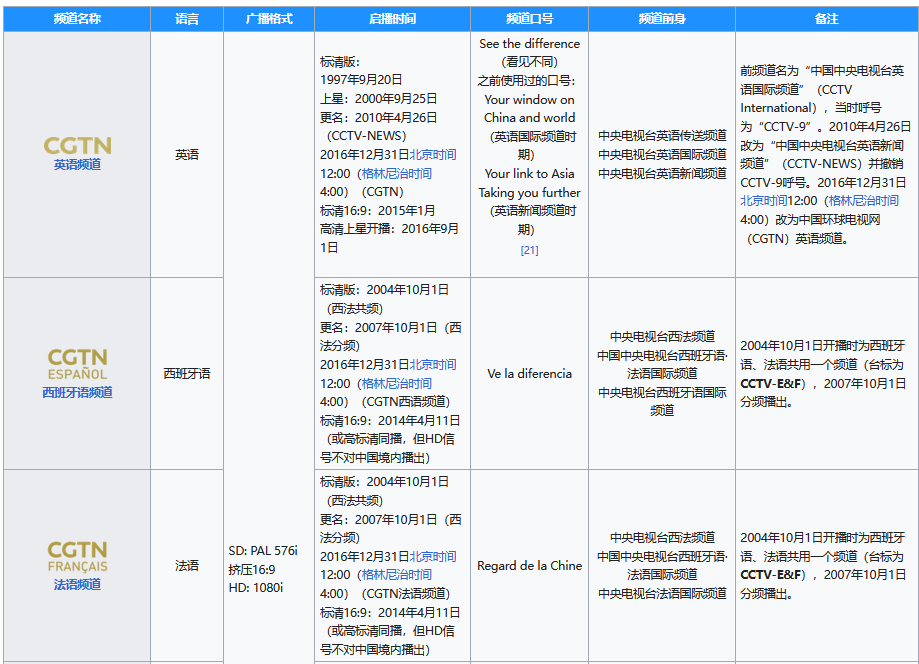Click the slogan Regard de la Chine

tap(529, 566)
